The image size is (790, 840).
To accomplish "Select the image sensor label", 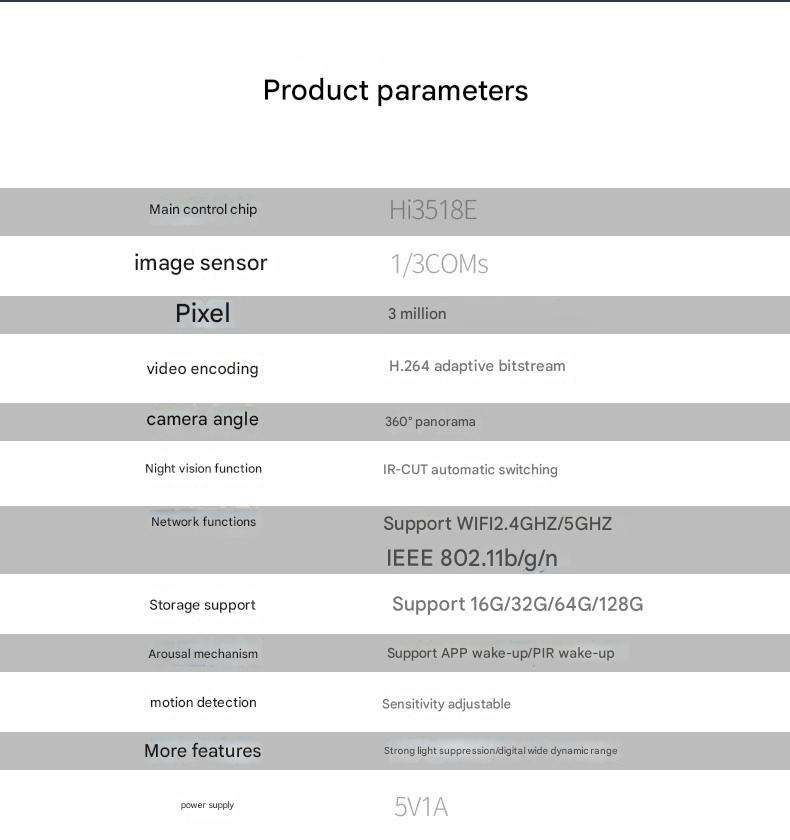I will 201,263.
